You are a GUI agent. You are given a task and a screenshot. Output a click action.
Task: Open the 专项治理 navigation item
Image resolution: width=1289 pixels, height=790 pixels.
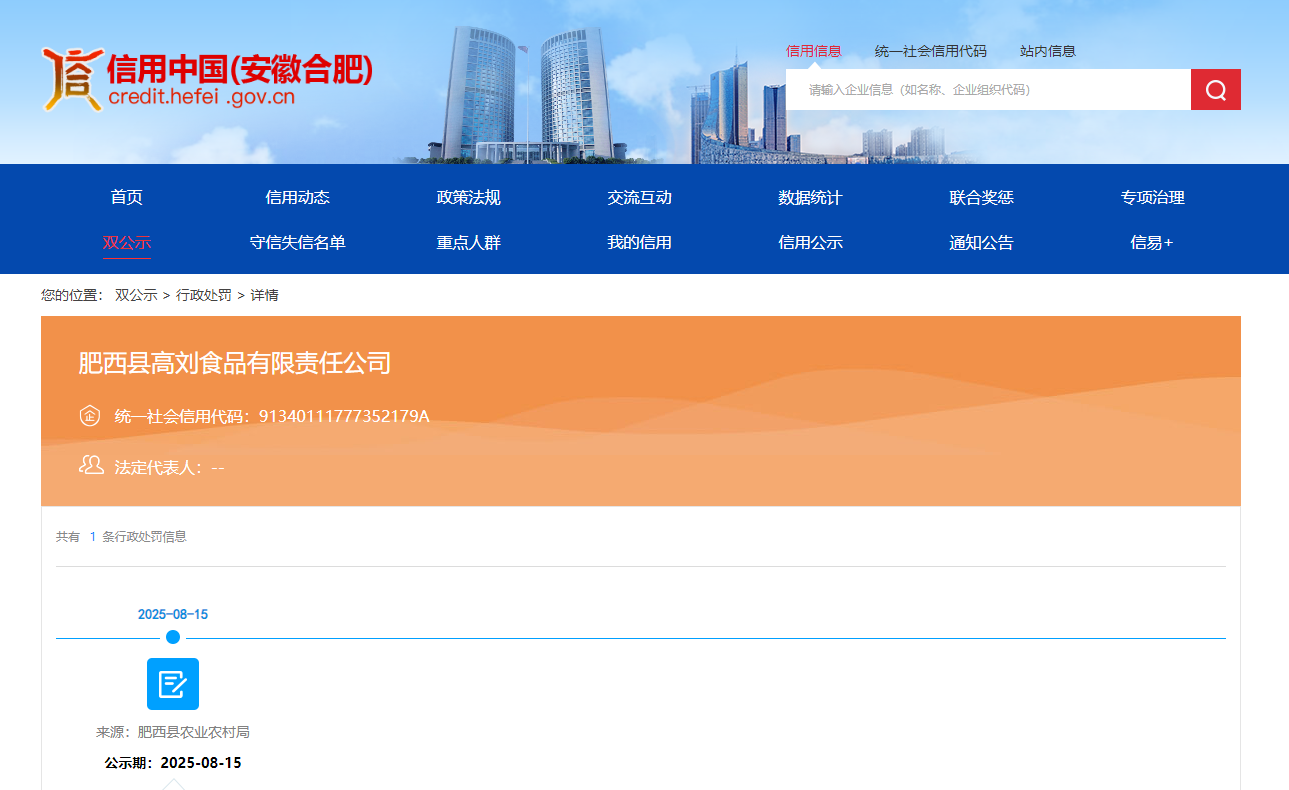[1153, 197]
